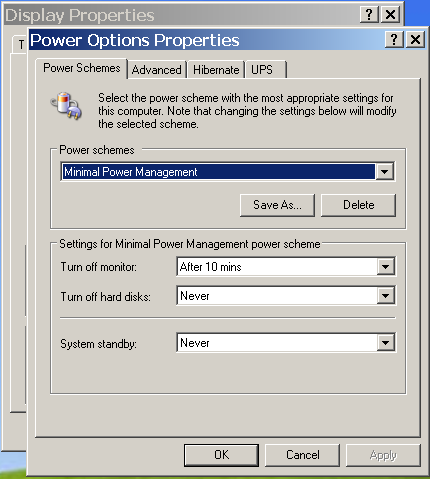Click the Apply button
Image resolution: width=430 pixels, height=479 pixels.
coord(383,455)
